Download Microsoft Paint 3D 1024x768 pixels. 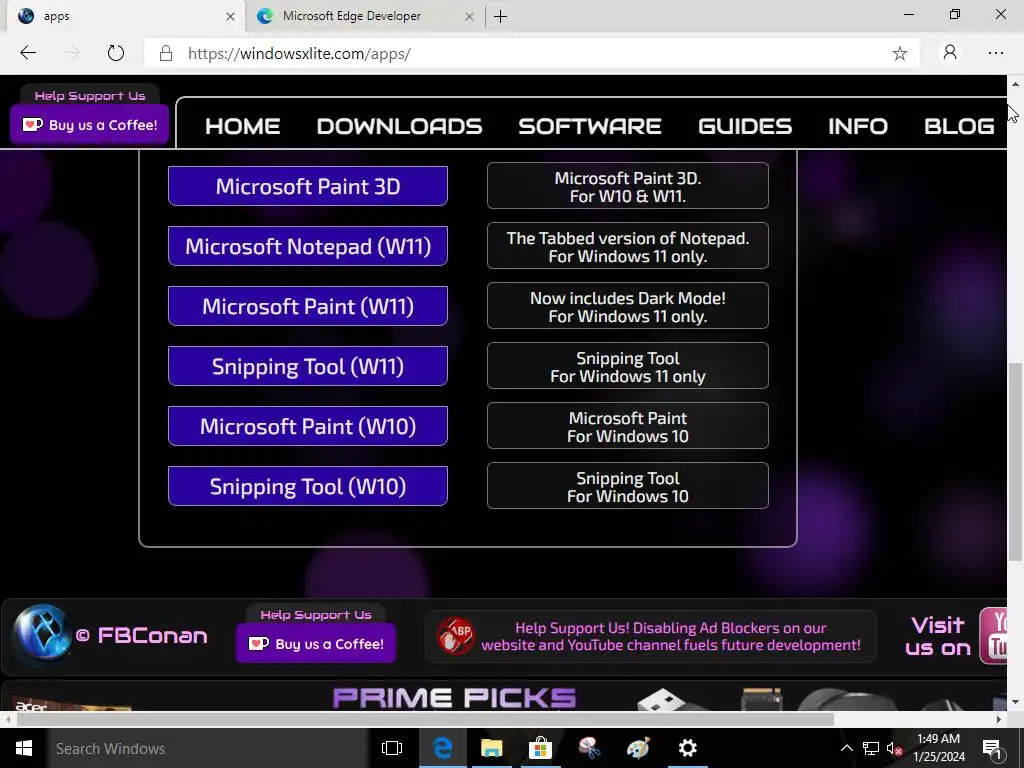click(x=308, y=186)
